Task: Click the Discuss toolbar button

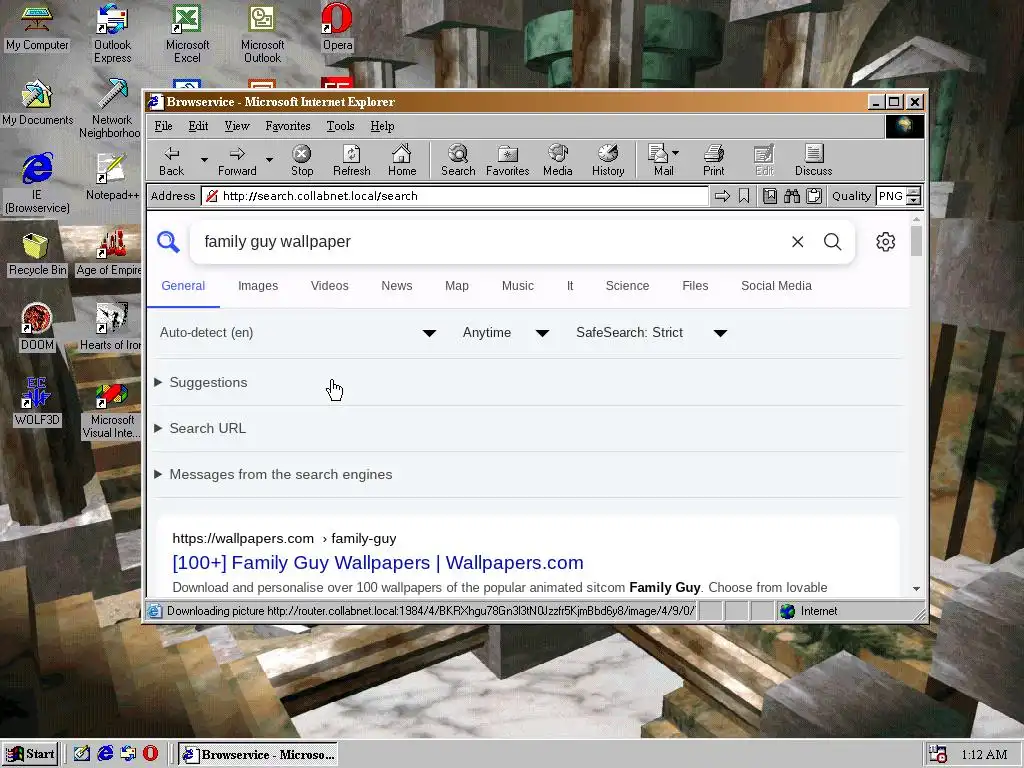Action: coord(813,161)
